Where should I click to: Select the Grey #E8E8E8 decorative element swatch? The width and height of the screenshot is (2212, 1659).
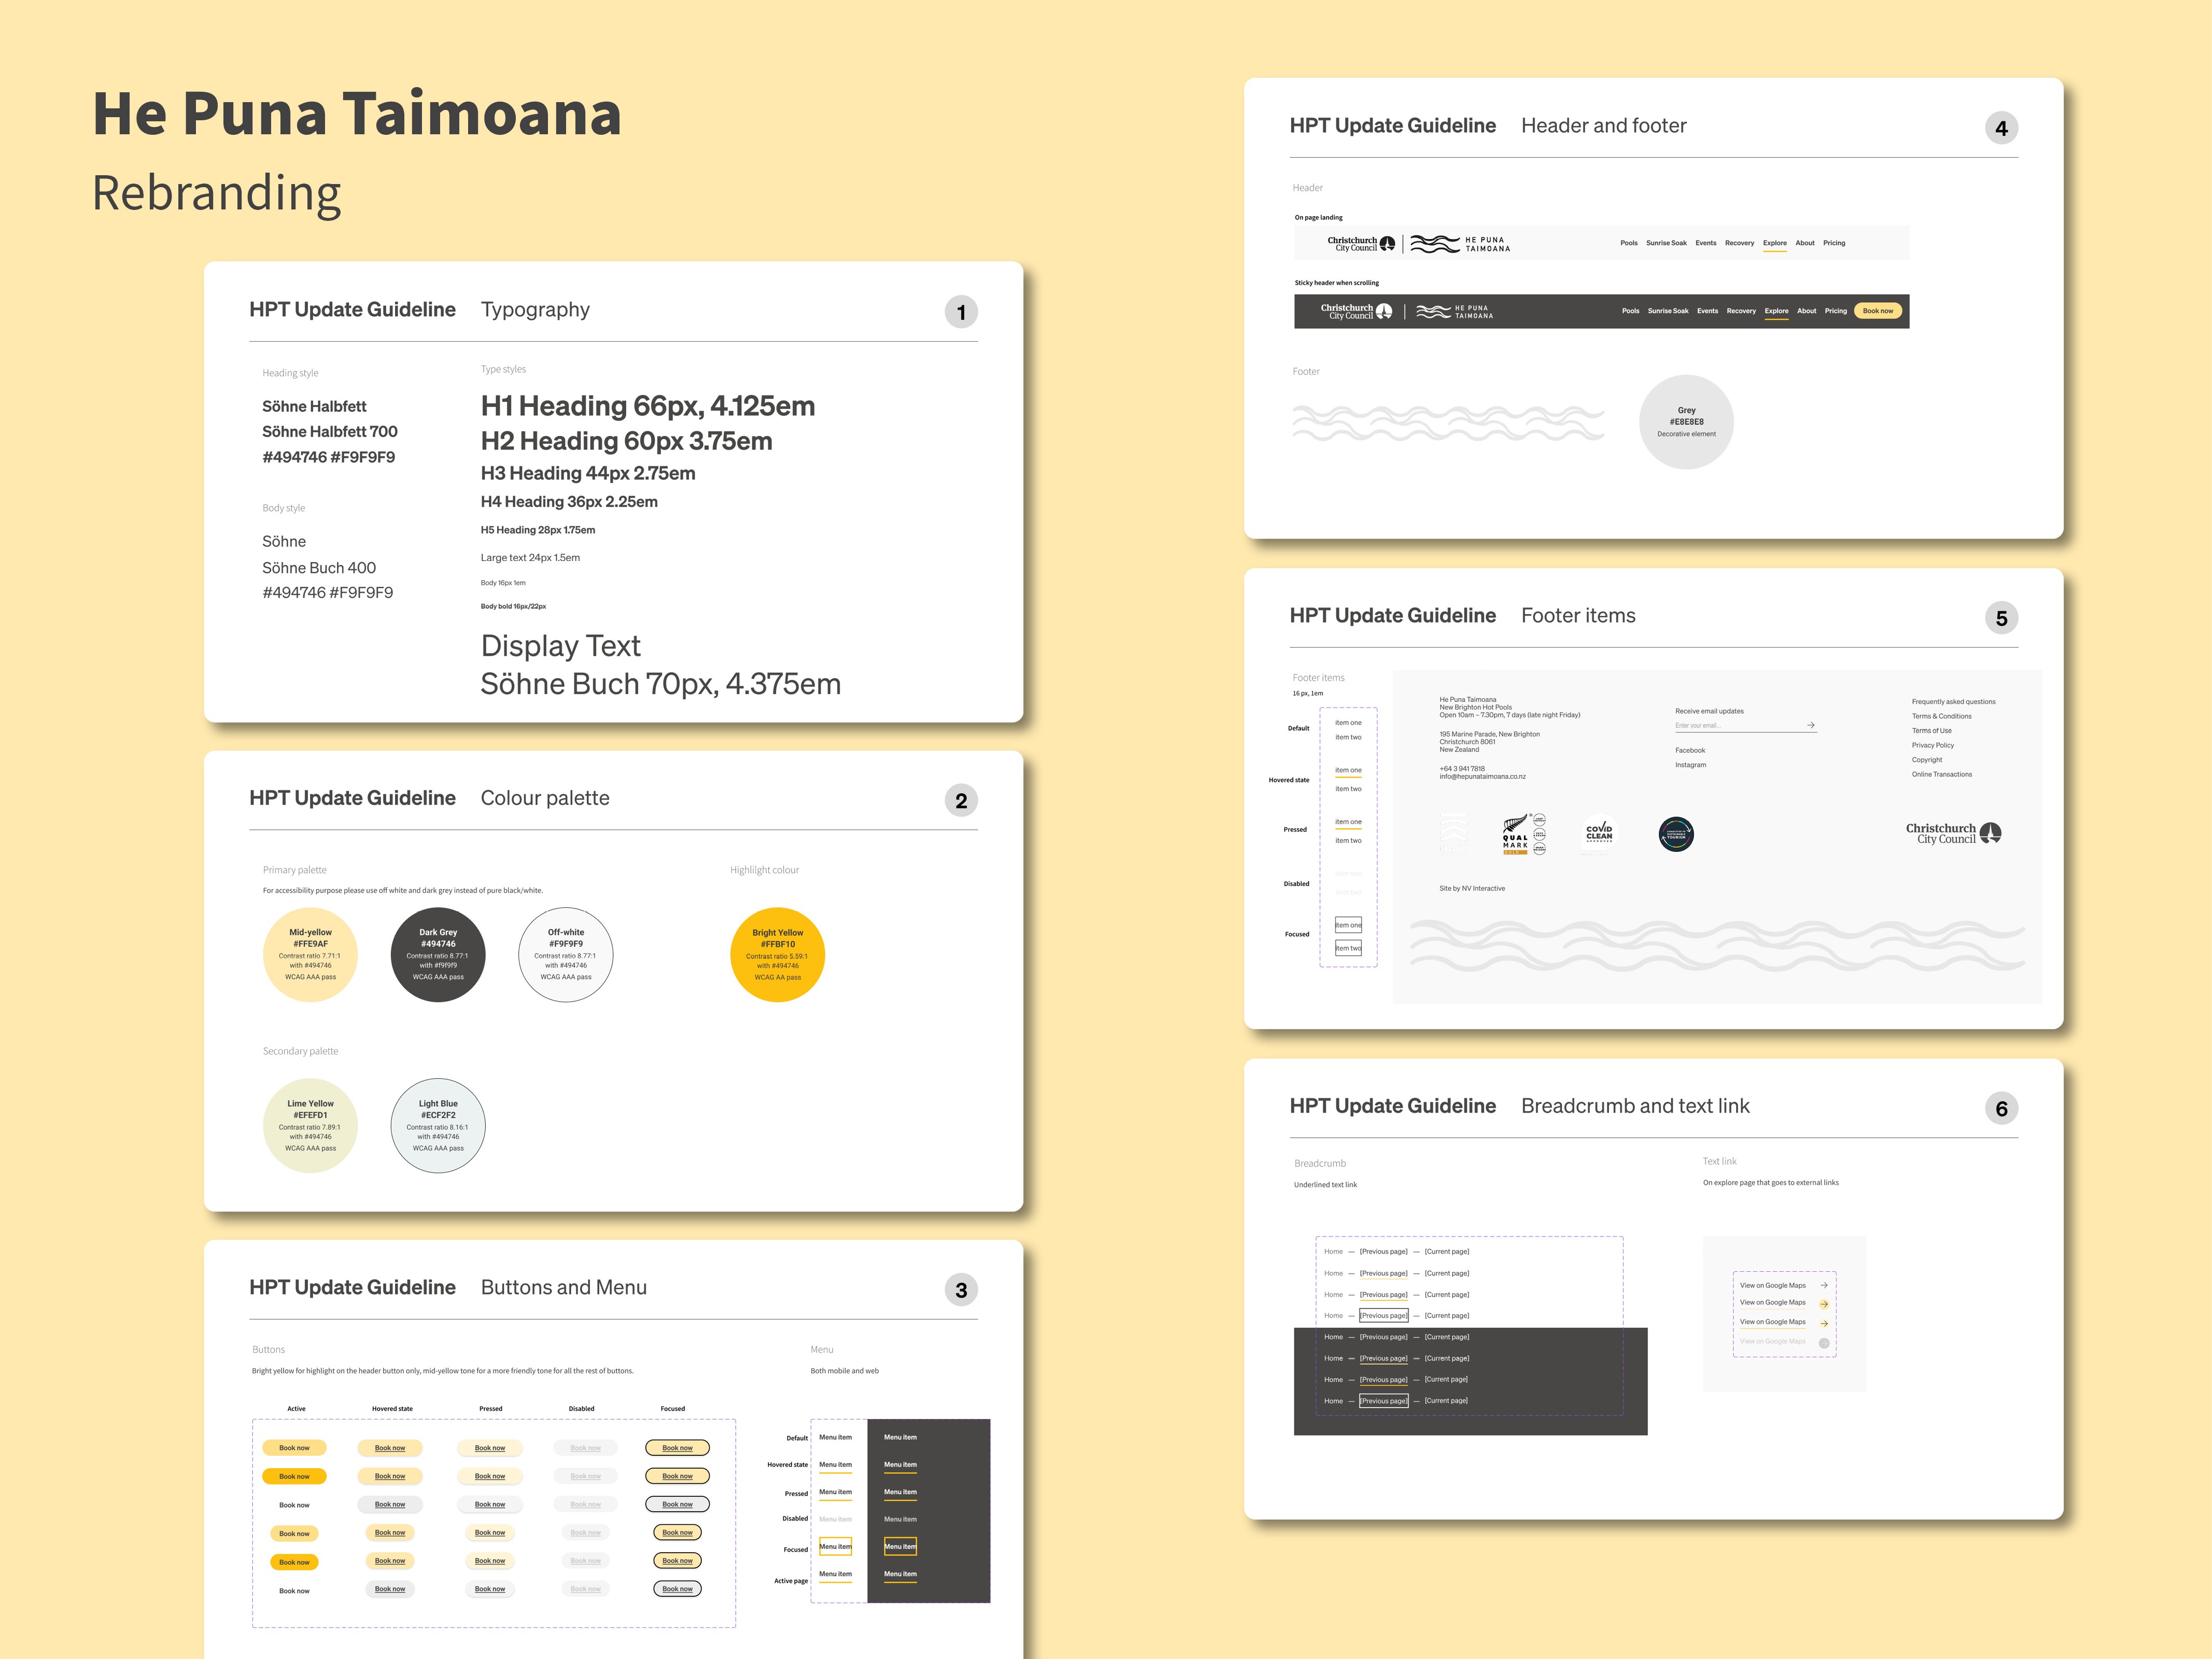(1687, 422)
